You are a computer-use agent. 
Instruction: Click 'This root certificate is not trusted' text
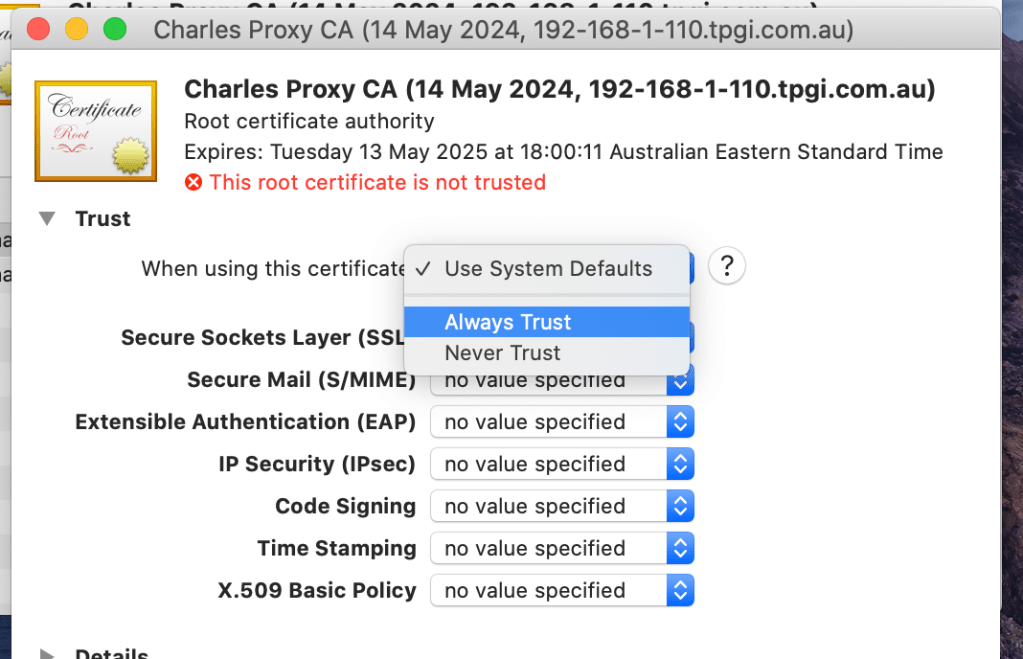[x=377, y=182]
